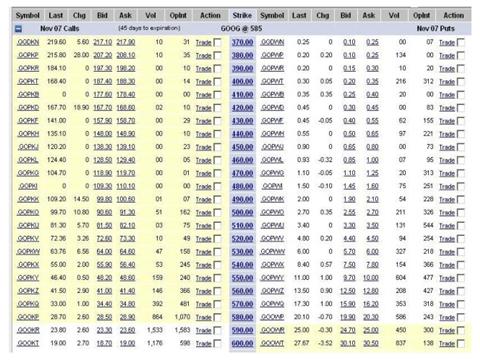Click the call ask price 41.40
The image size is (480, 360).
pos(127,291)
